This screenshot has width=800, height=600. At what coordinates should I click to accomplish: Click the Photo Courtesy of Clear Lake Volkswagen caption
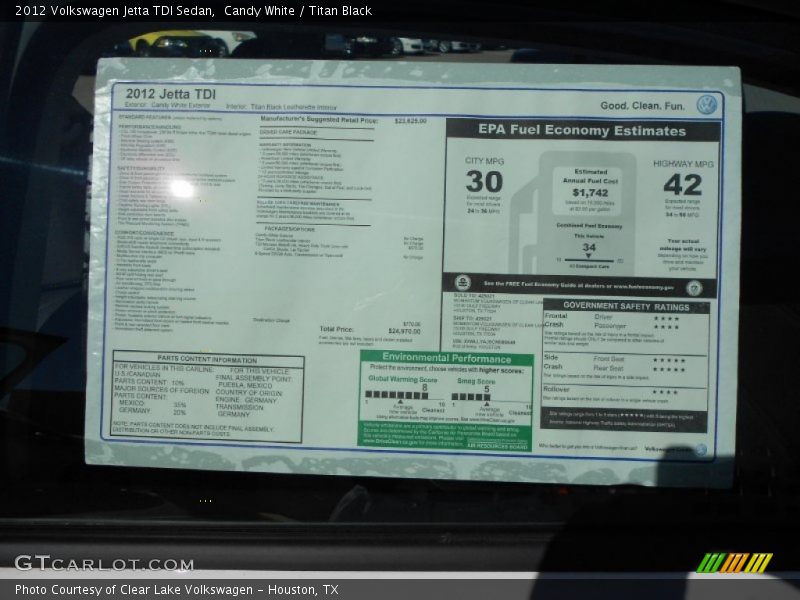click(177, 590)
